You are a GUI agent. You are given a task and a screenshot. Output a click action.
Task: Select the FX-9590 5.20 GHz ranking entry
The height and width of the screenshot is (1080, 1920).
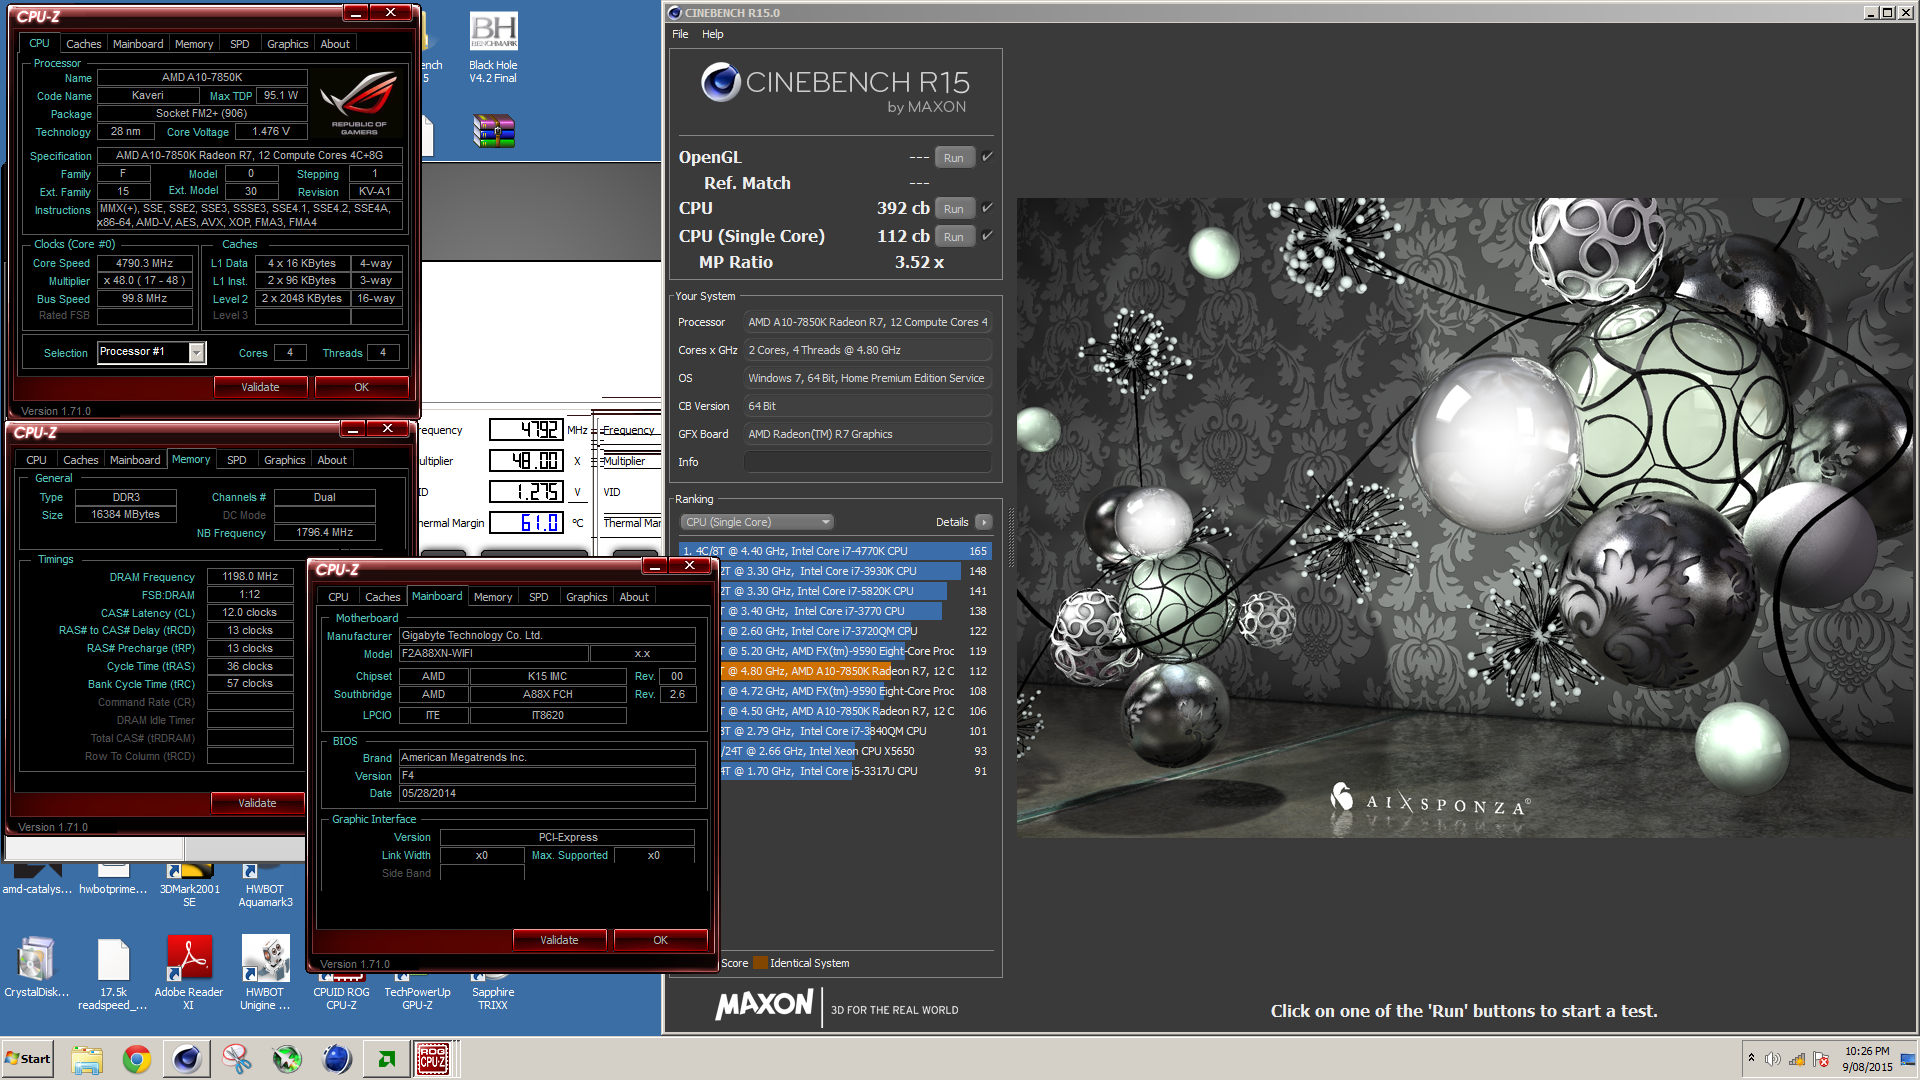tap(855, 651)
